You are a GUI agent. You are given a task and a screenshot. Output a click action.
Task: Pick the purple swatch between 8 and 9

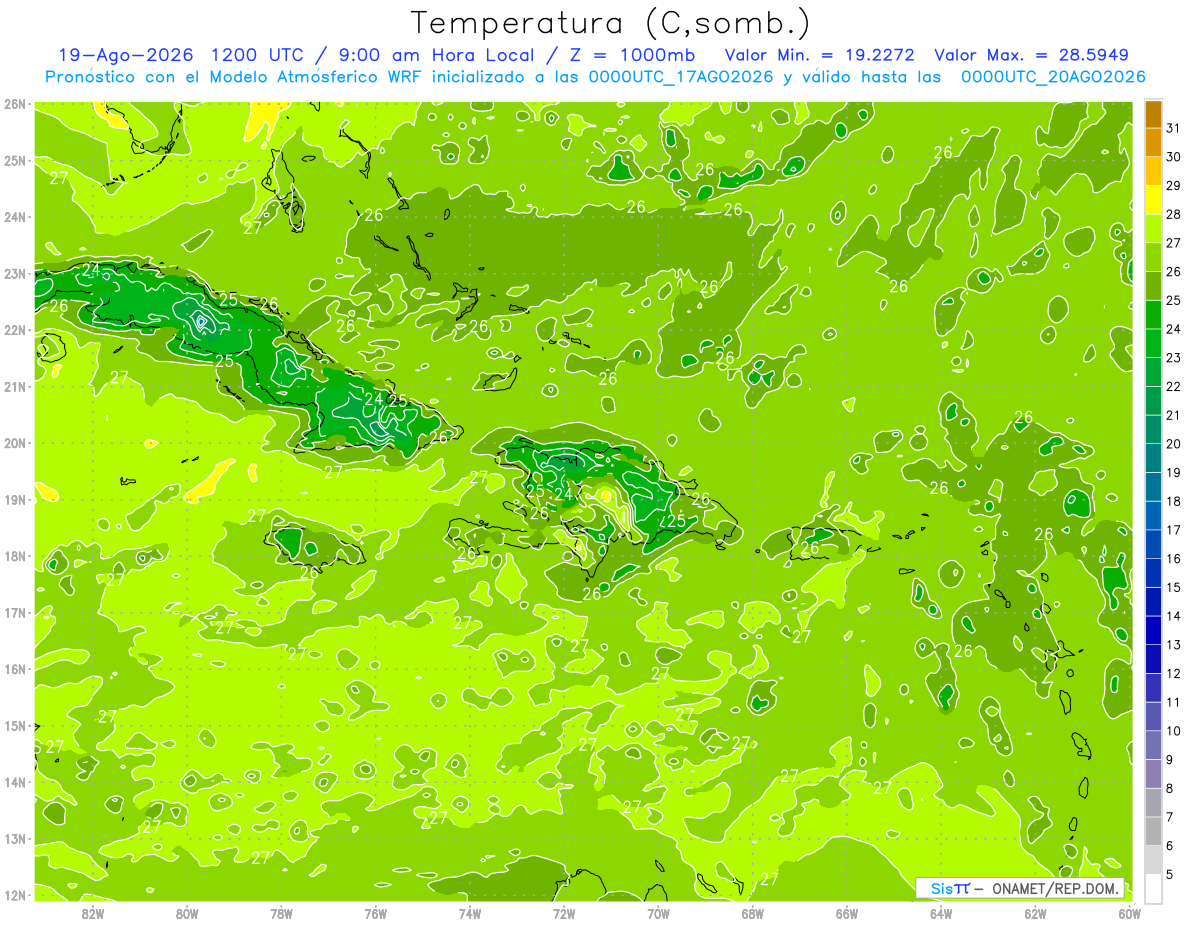1153,773
